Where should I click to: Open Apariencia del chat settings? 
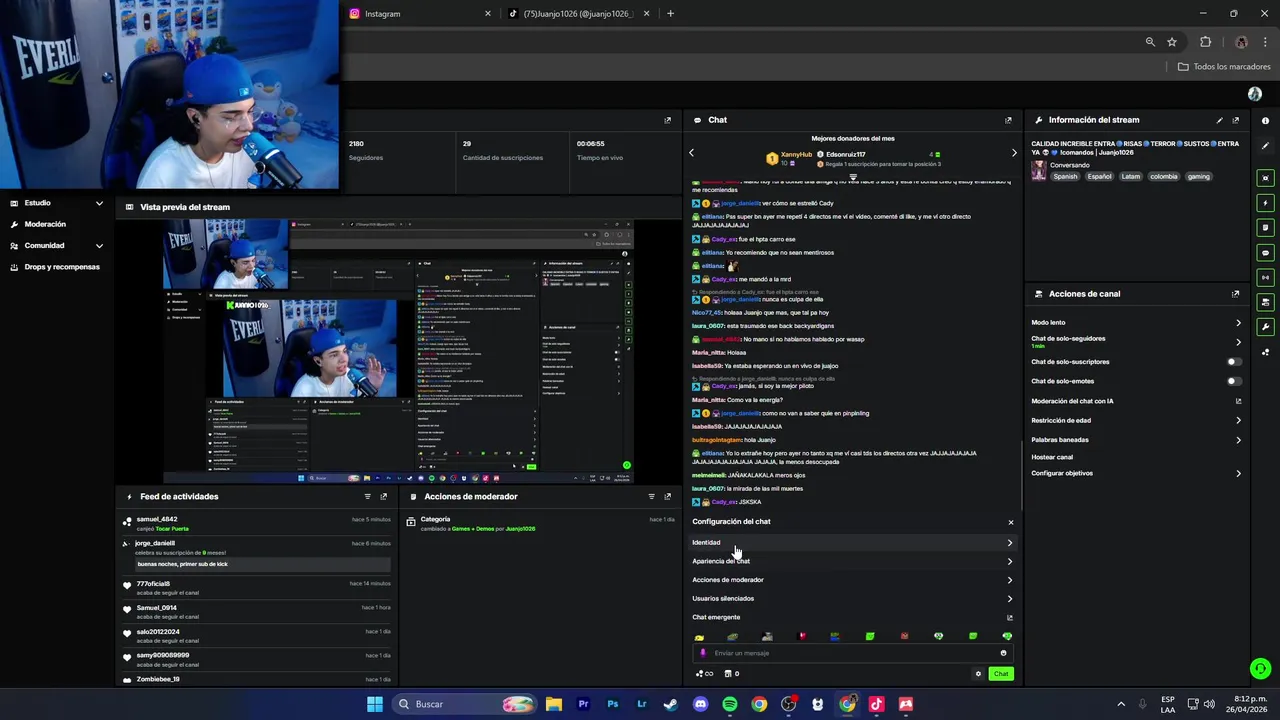click(x=852, y=561)
